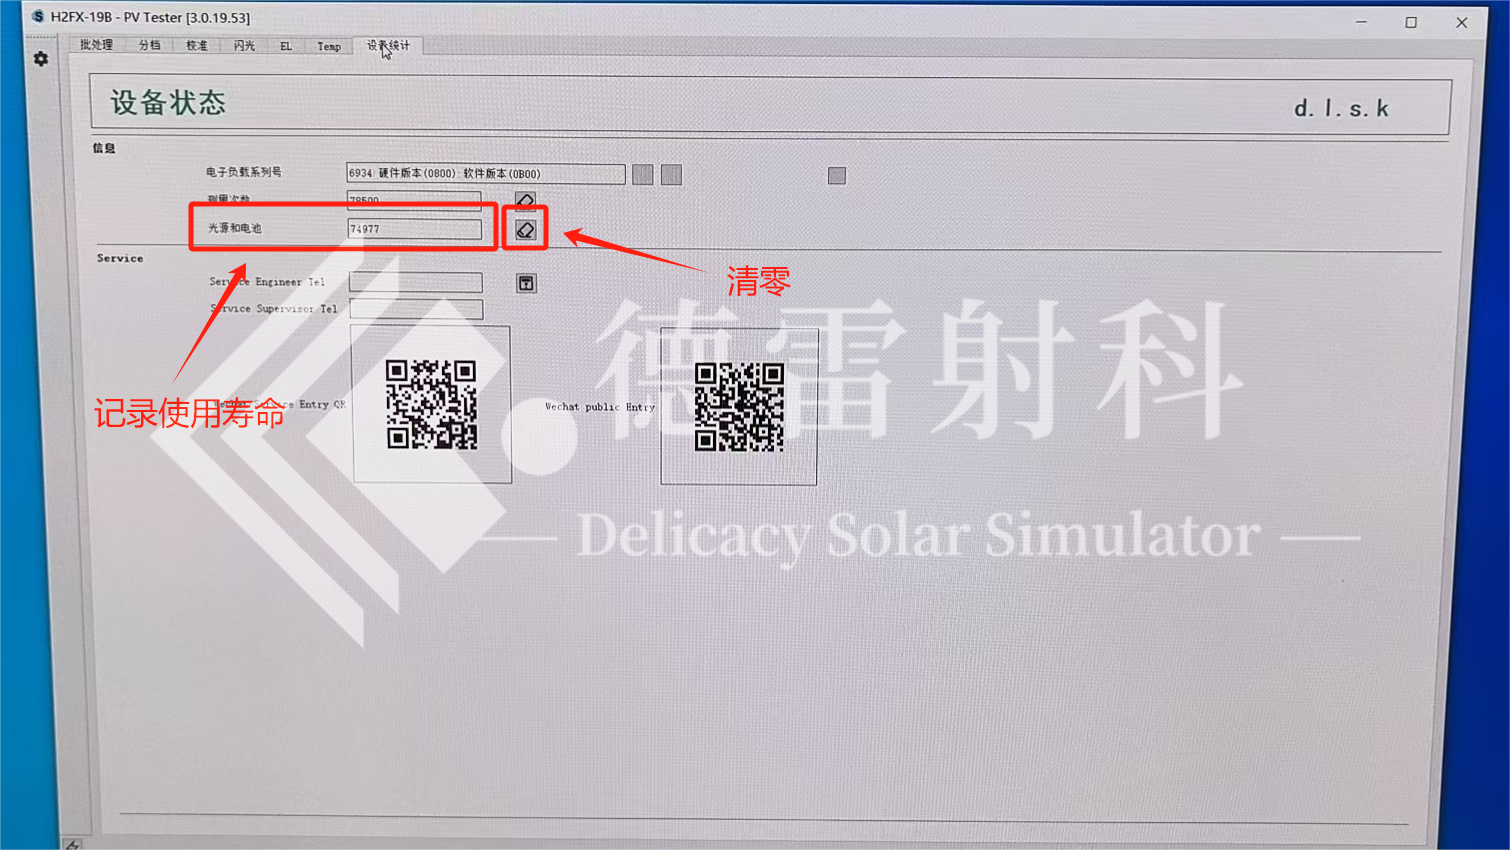This screenshot has width=1510, height=850.
Task: Click save icon next to Service Engineer Tel
Action: (x=526, y=283)
